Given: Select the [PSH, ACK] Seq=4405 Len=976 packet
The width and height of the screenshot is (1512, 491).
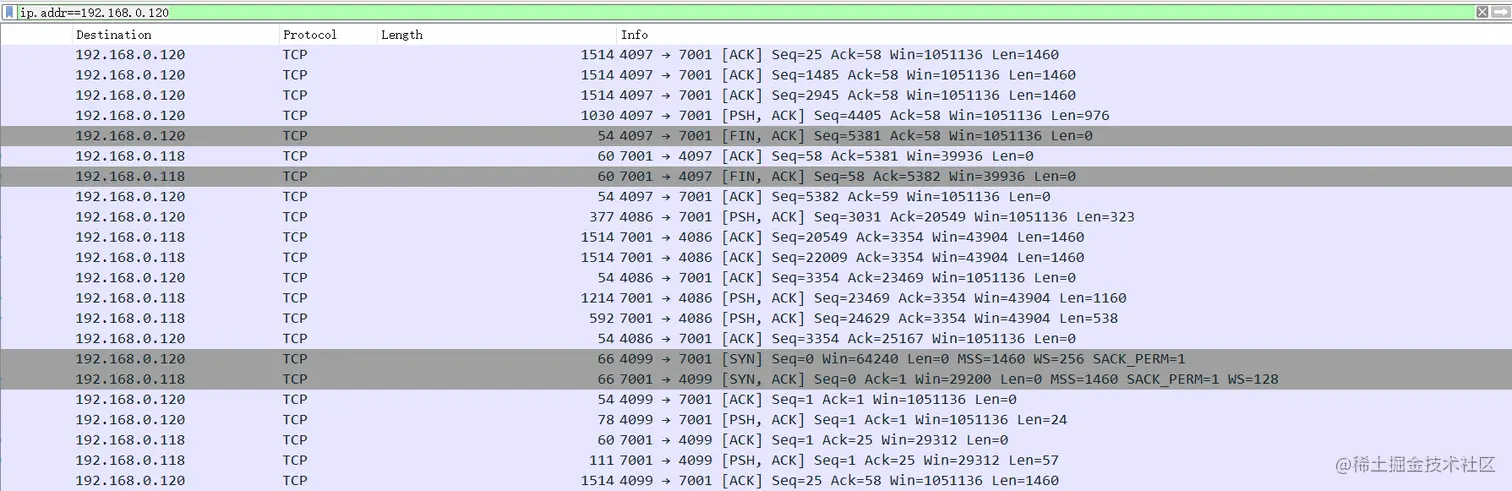Looking at the screenshot, I should (756, 115).
